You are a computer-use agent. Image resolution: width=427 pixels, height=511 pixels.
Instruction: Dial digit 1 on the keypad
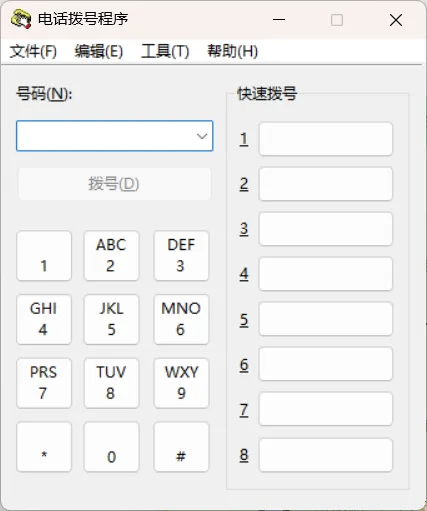pos(44,256)
